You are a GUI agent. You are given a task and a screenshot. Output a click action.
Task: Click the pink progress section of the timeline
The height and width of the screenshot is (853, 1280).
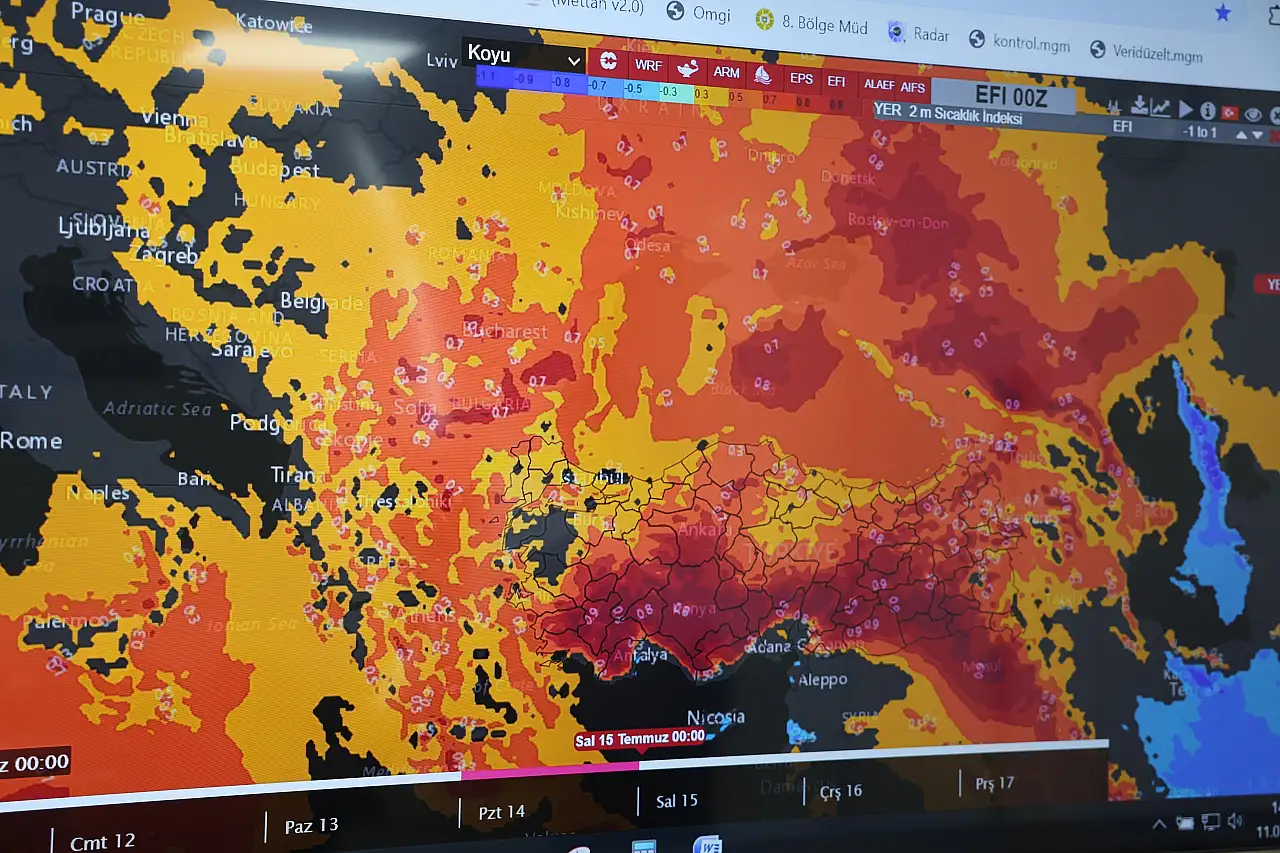coord(550,770)
